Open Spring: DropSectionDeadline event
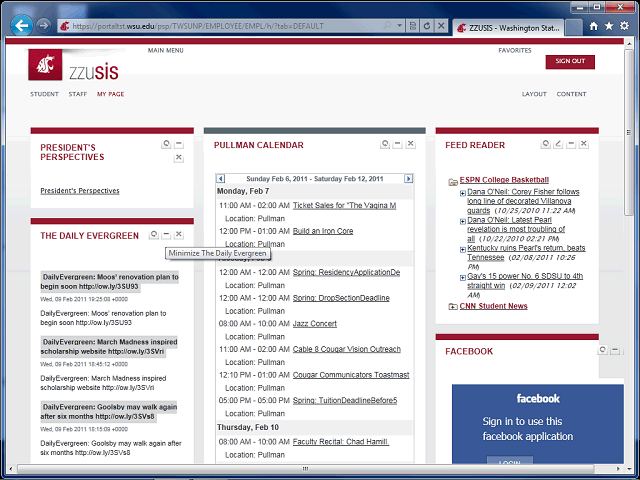640x480 pixels. point(341,298)
